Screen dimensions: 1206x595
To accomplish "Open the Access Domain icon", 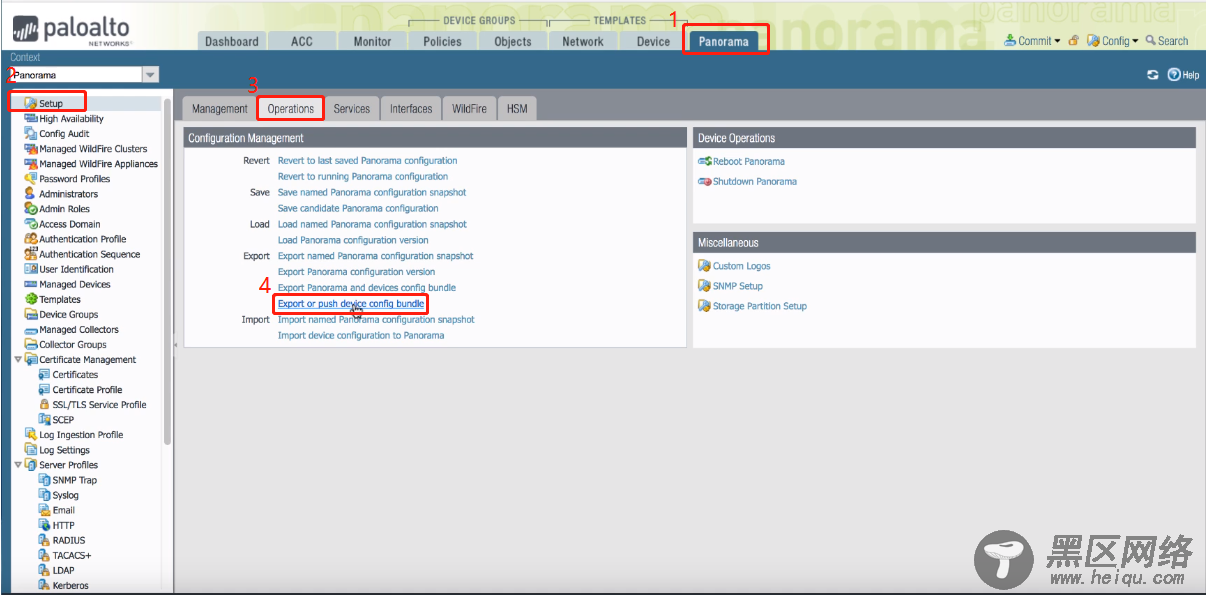I will point(31,224).
